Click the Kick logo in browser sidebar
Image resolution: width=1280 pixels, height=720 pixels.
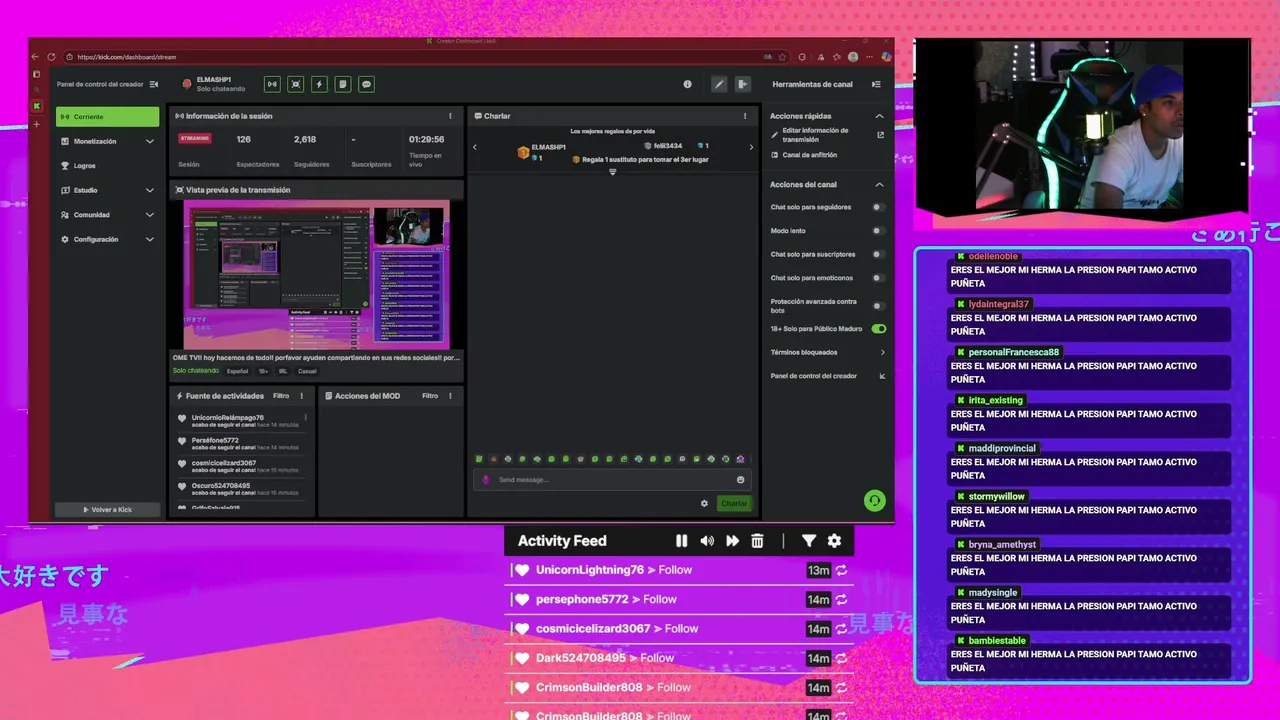(x=37, y=106)
